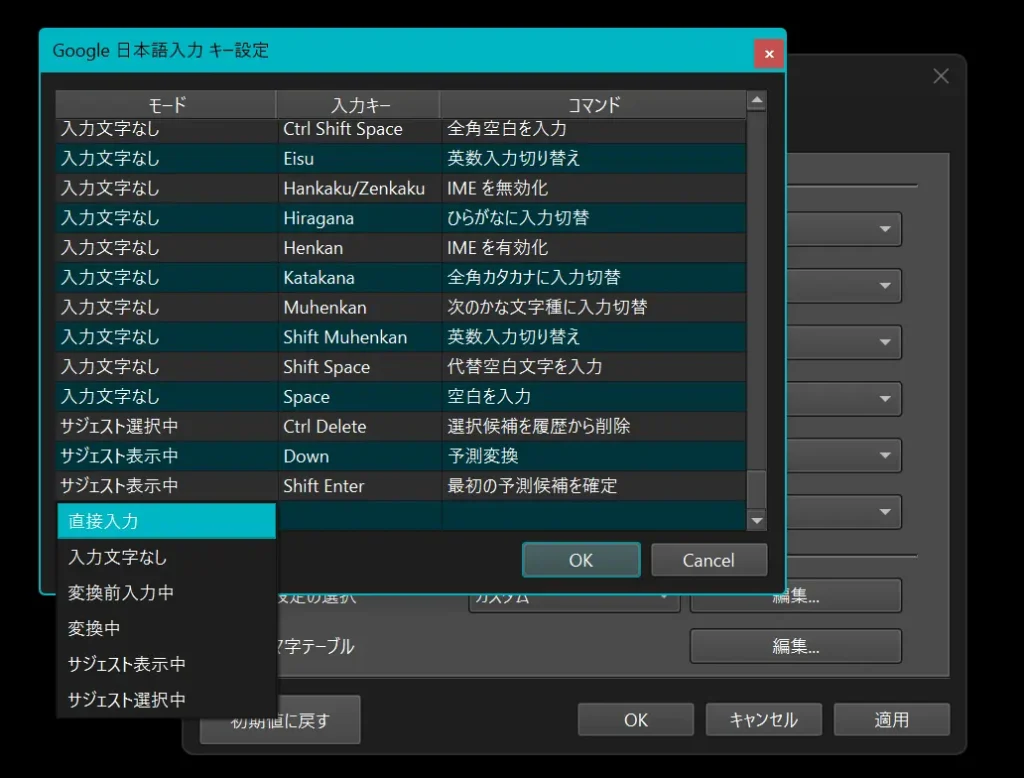The height and width of the screenshot is (778, 1024).
Task: Pick 変換前入力中 from the mode dropdown list
Action: (167, 592)
